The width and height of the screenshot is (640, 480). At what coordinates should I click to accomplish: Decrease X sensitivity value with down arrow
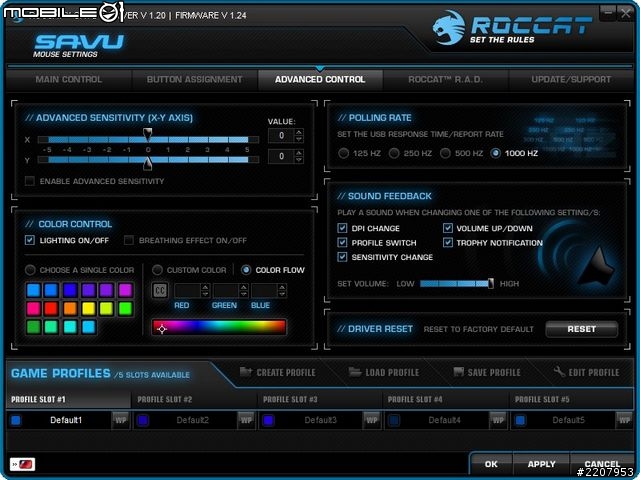tap(299, 139)
